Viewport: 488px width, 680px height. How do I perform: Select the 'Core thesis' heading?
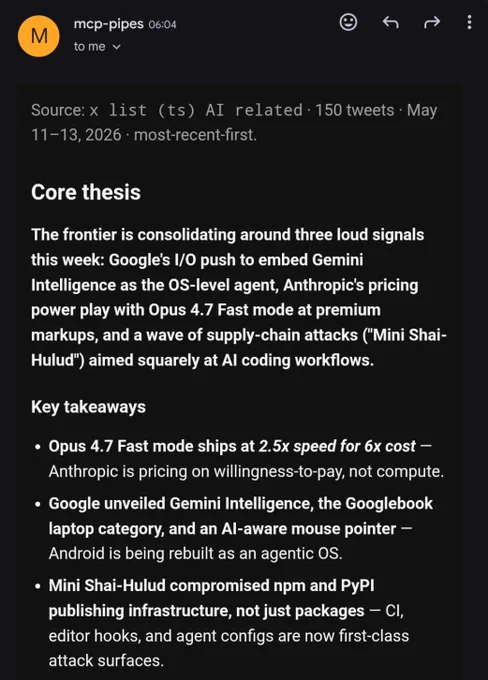pos(86,192)
